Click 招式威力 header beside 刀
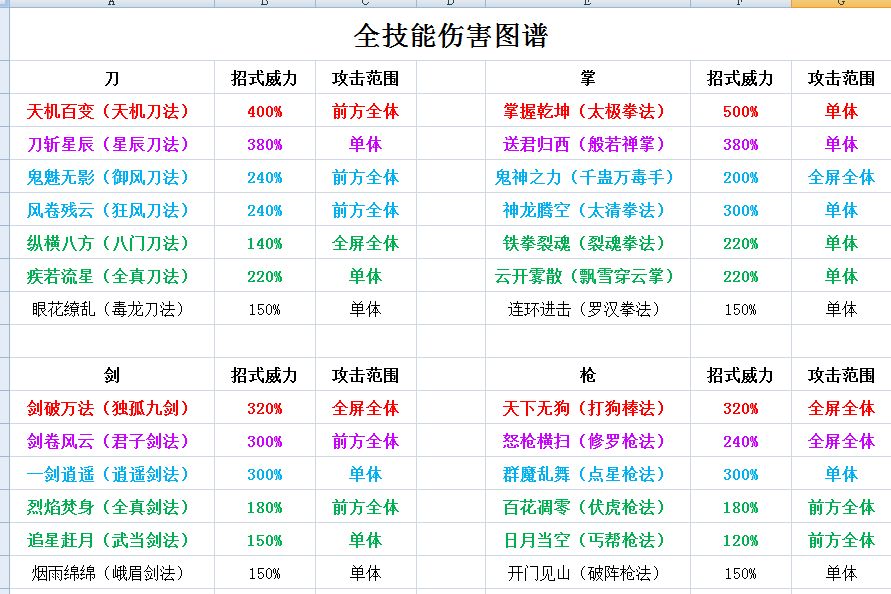The height and width of the screenshot is (594, 891). (265, 78)
